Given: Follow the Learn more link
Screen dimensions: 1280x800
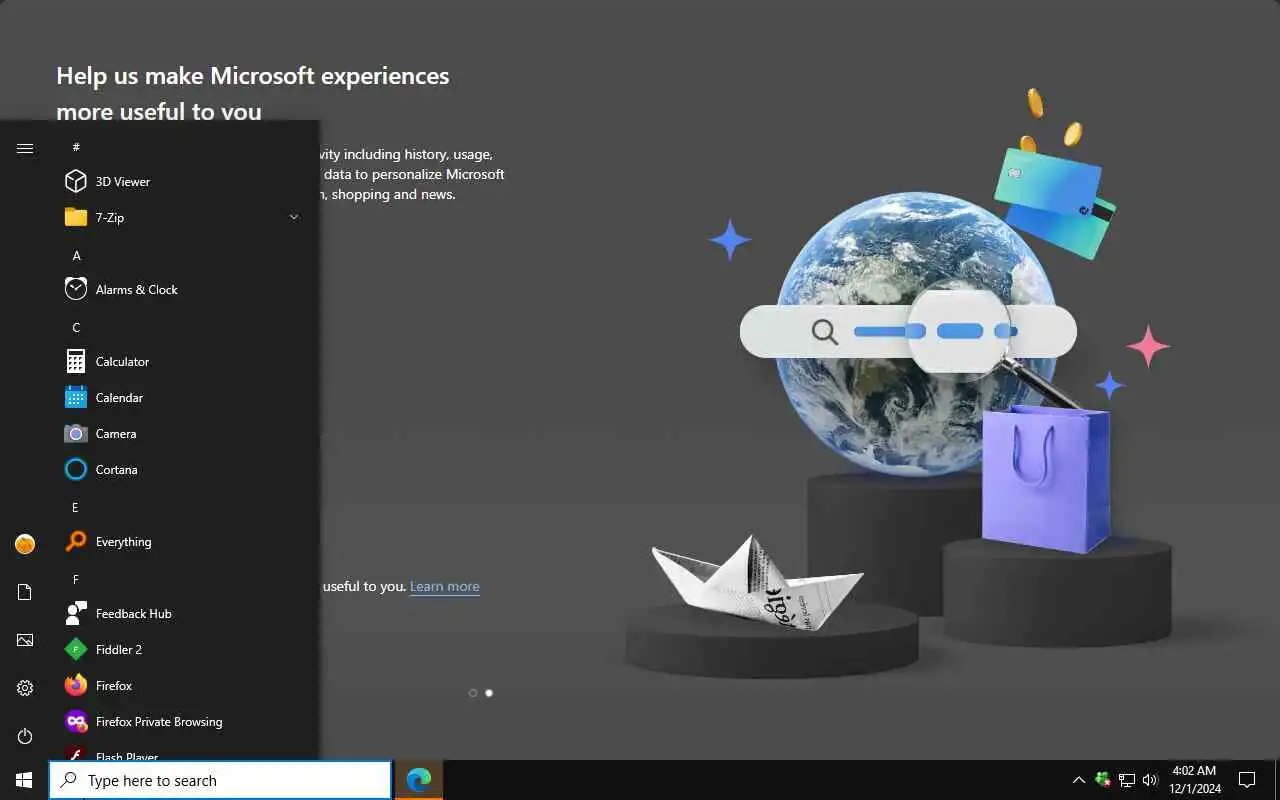Looking at the screenshot, I should coord(444,586).
